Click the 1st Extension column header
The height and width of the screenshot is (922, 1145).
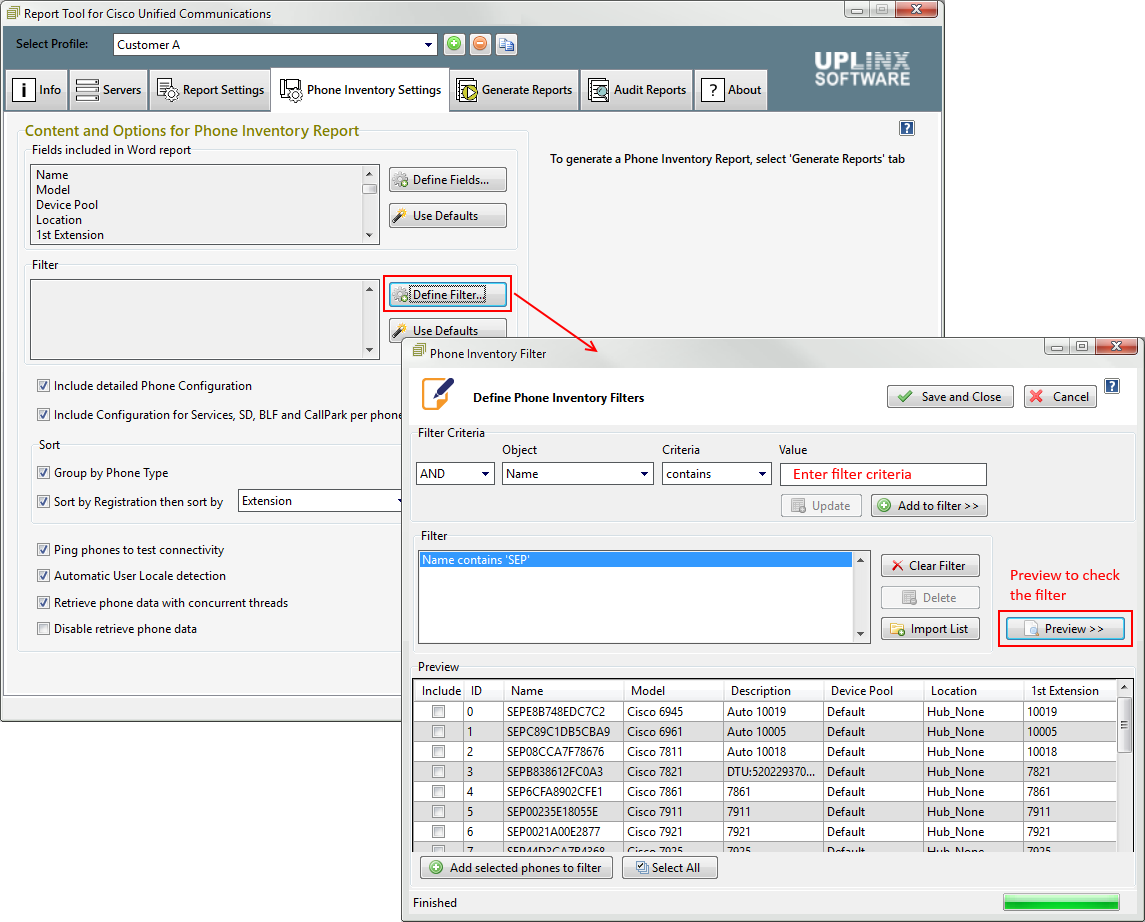[1069, 691]
